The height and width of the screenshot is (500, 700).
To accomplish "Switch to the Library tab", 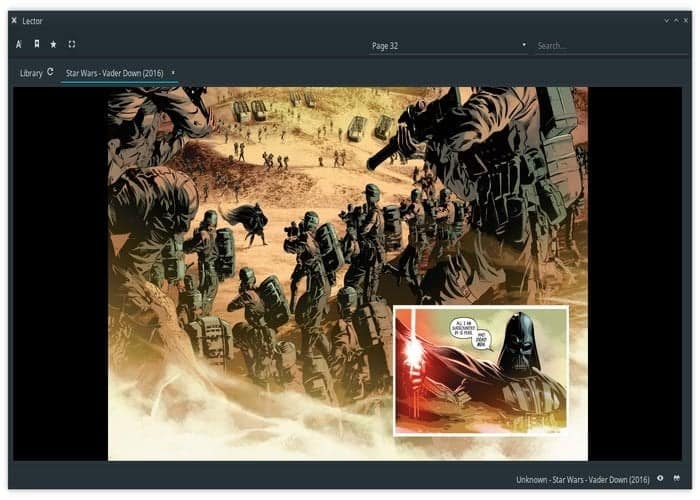I will click(31, 73).
